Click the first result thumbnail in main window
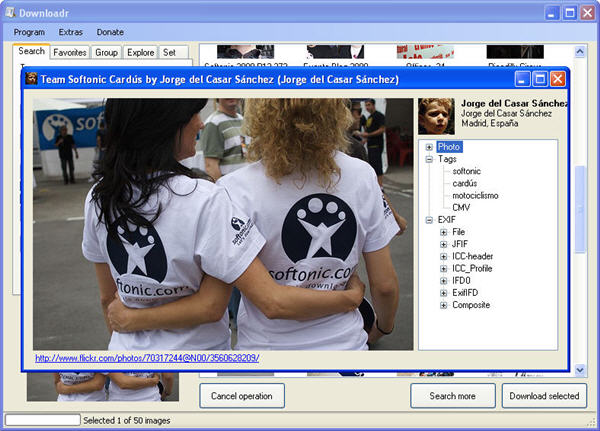The image size is (600, 431). click(x=245, y=52)
